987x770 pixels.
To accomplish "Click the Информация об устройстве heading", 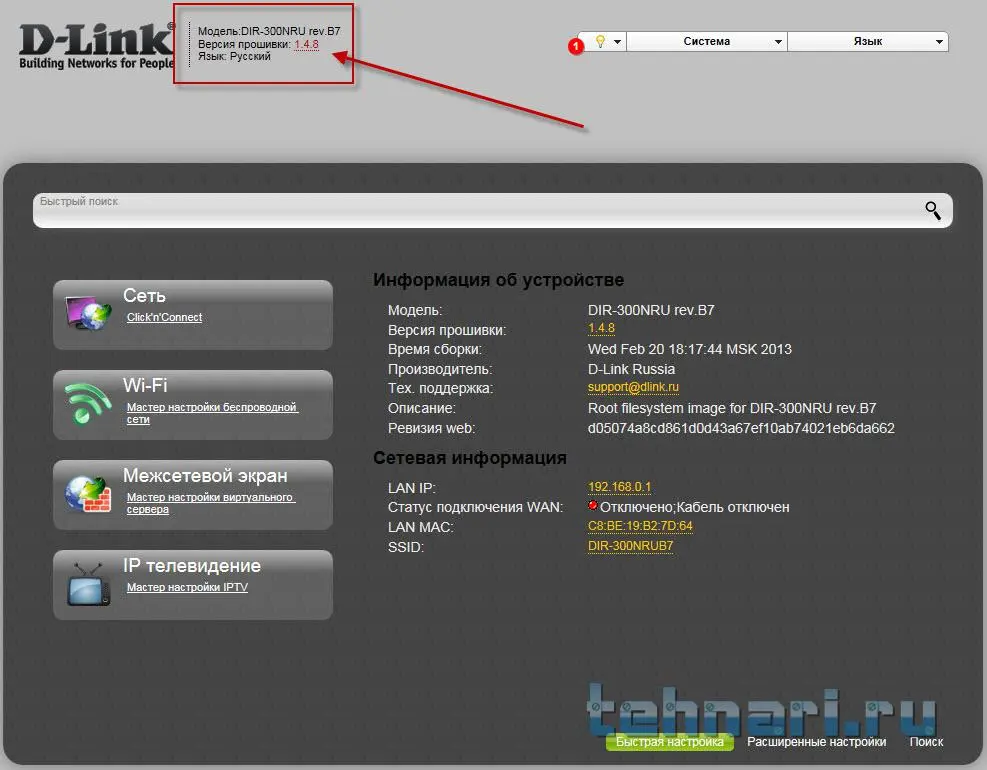I will [x=499, y=280].
